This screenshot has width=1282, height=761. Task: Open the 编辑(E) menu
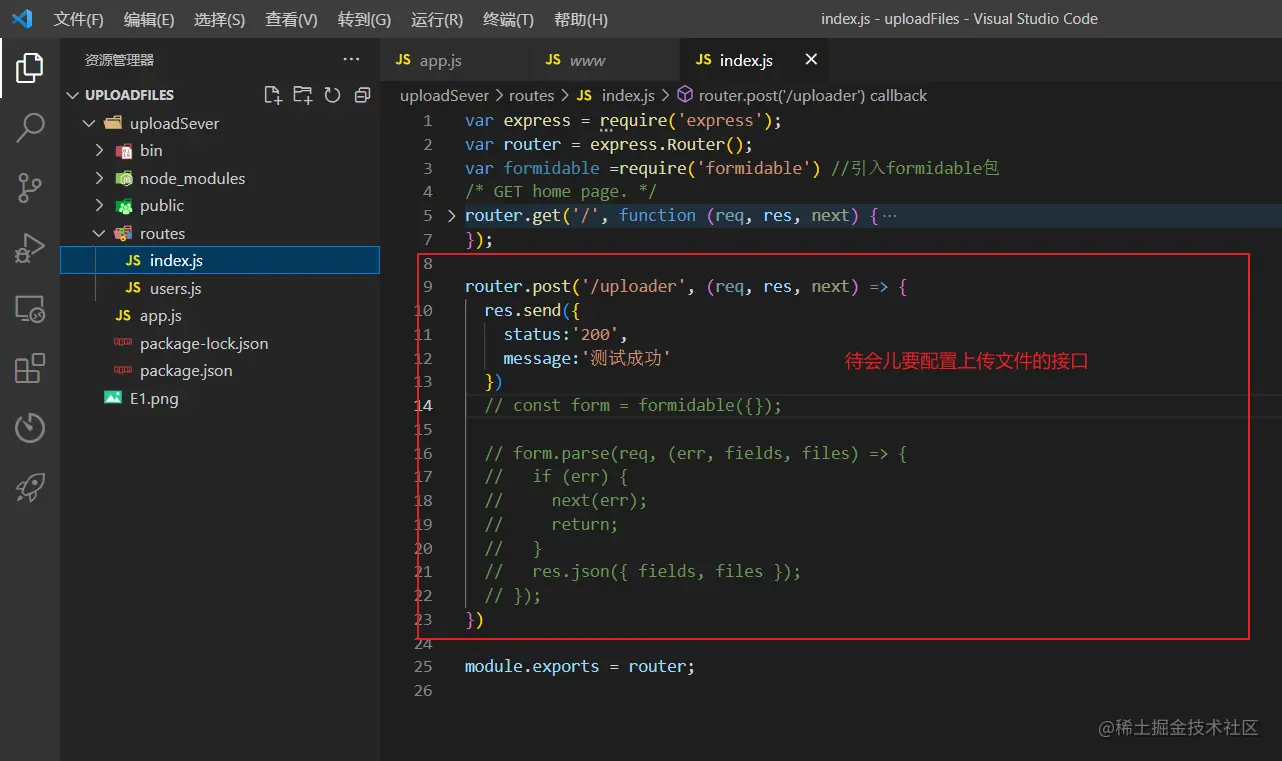point(149,19)
